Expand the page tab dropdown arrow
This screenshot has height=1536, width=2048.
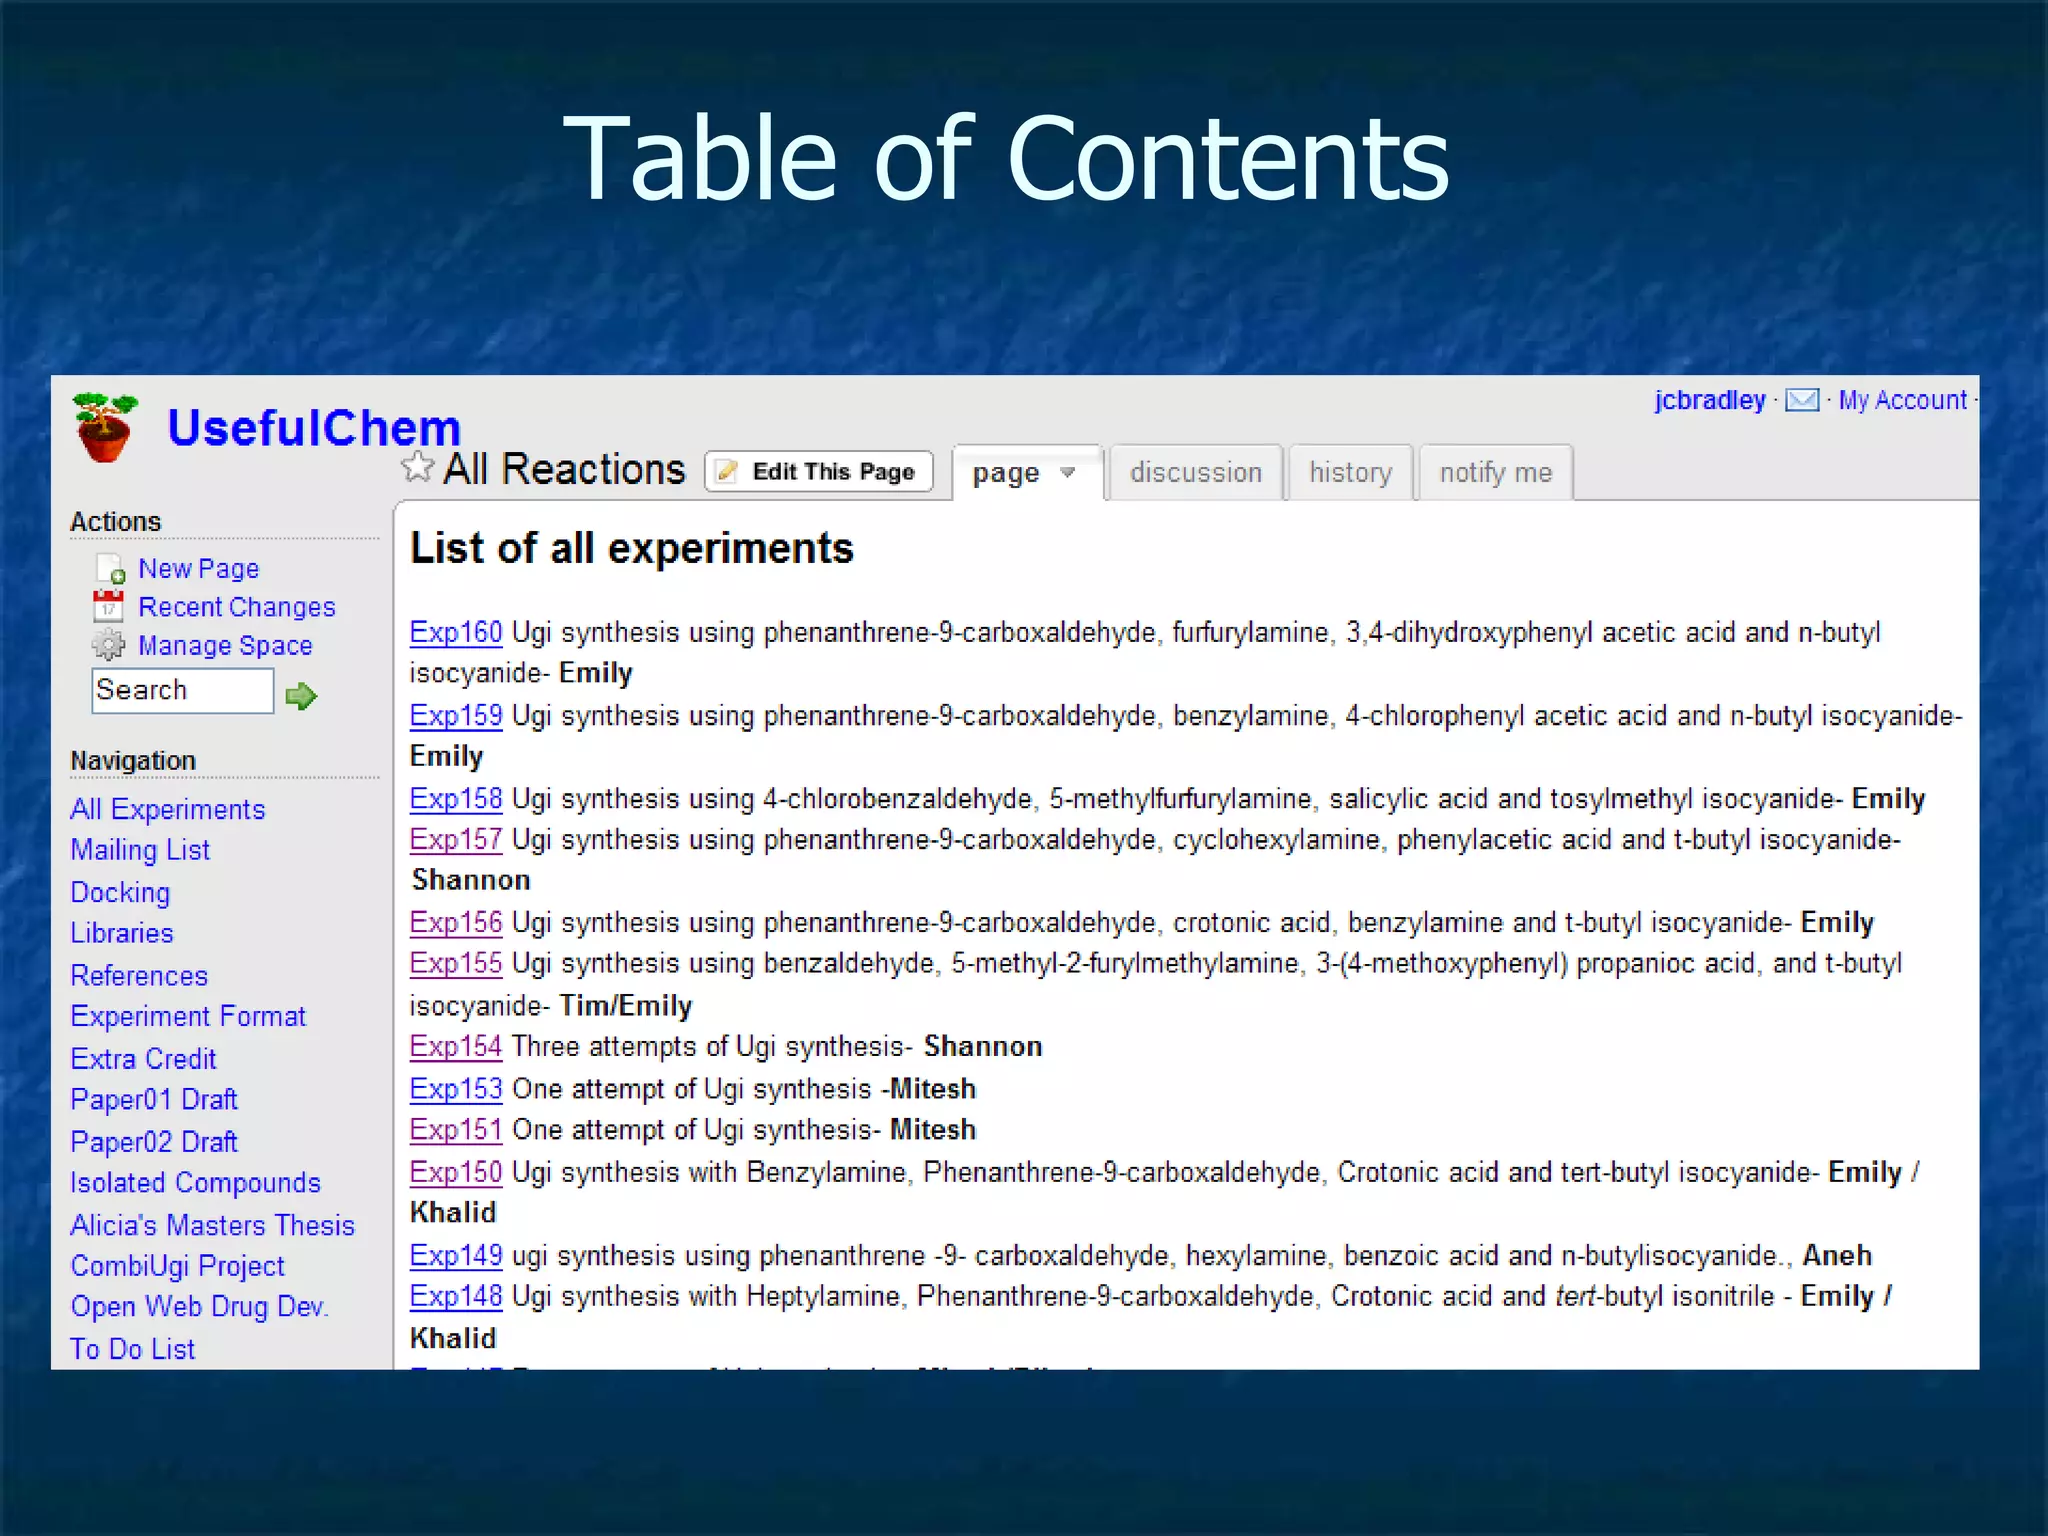pyautogui.click(x=1068, y=472)
